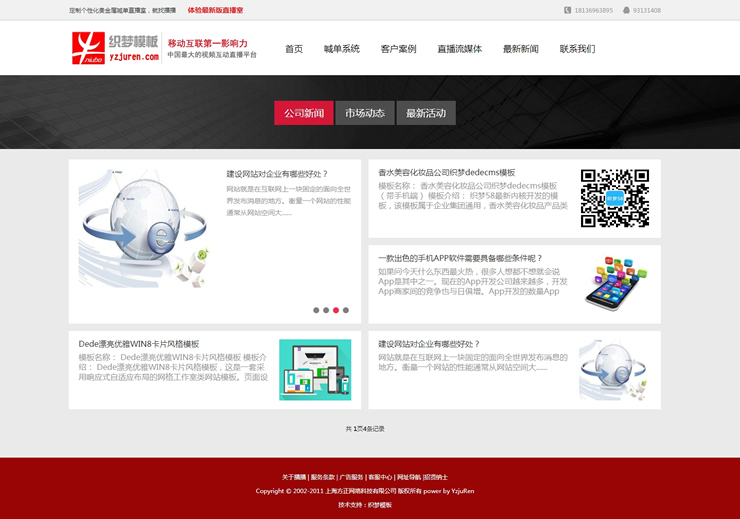Select the first carousel dot
The image size is (740, 519).
(x=316, y=310)
